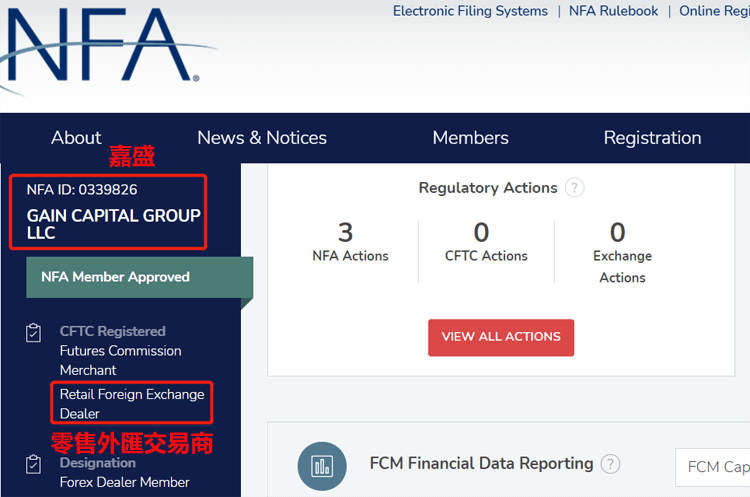The width and height of the screenshot is (750, 497).
Task: Click the bar chart icon beside FCM Financial Data
Action: coord(322,466)
